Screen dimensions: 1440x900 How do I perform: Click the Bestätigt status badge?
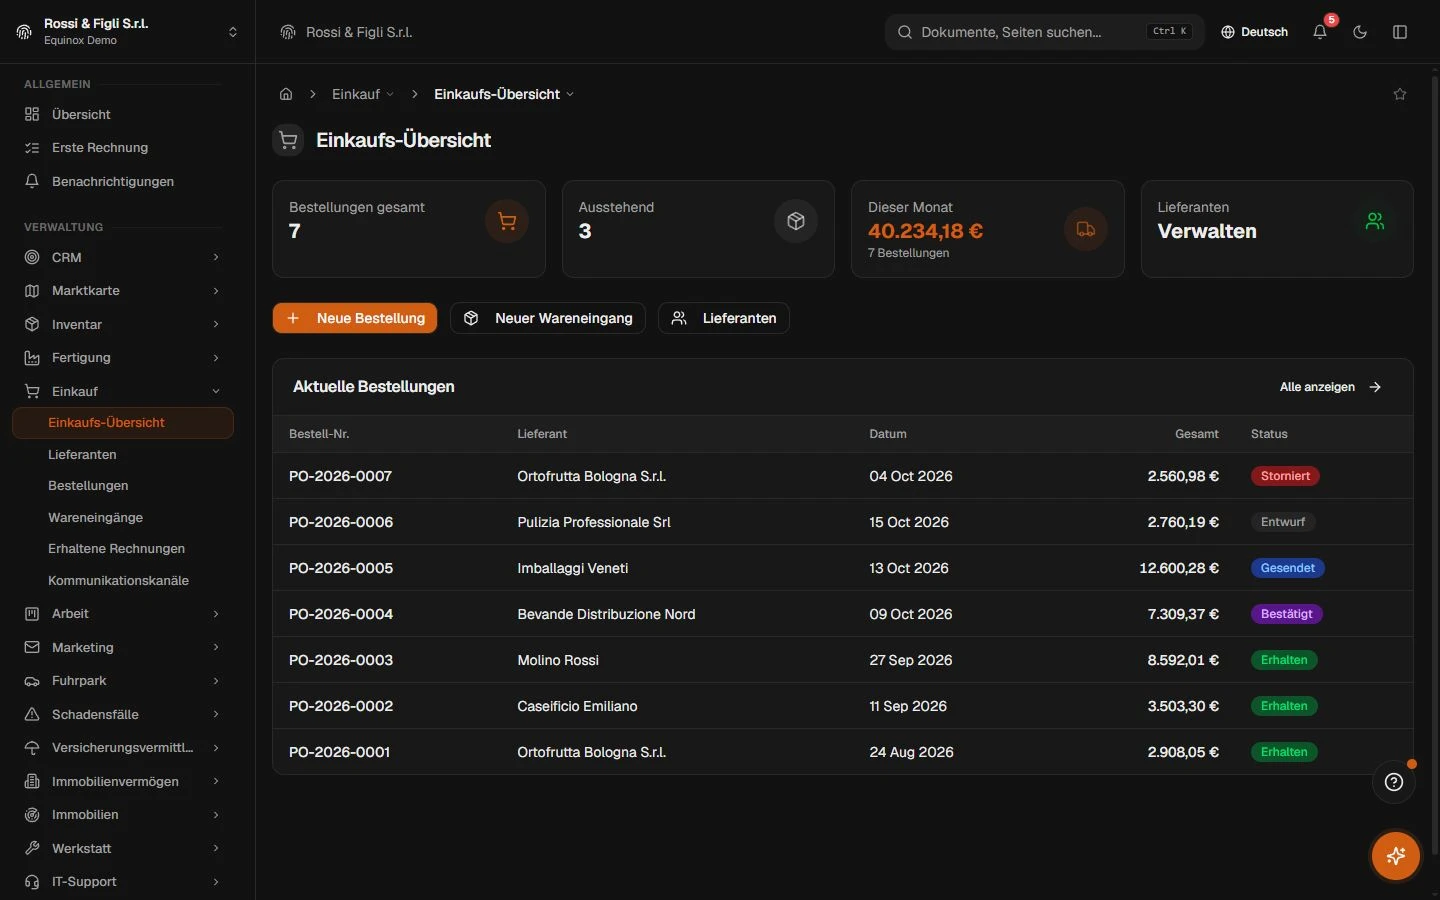pyautogui.click(x=1286, y=614)
